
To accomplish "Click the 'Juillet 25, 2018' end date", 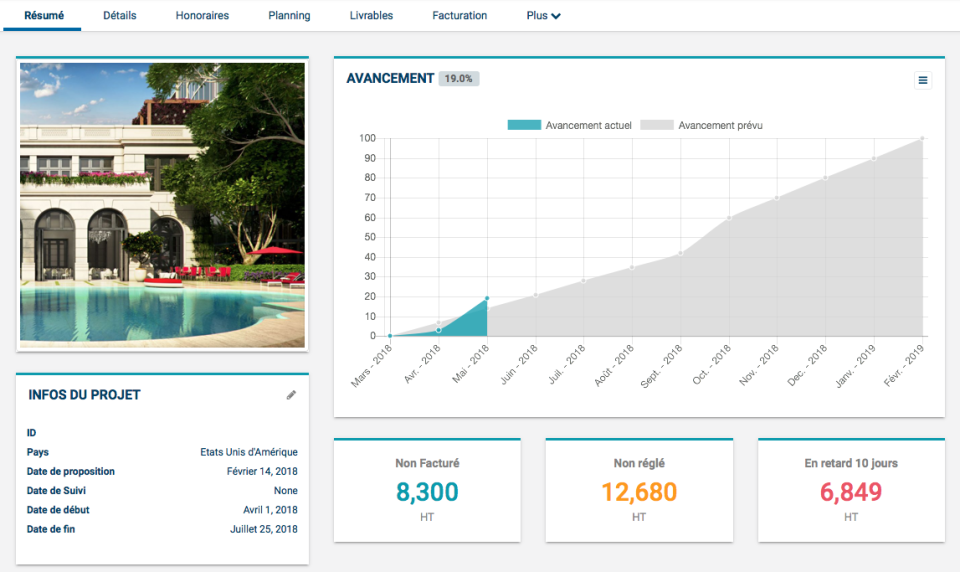I will point(264,529).
